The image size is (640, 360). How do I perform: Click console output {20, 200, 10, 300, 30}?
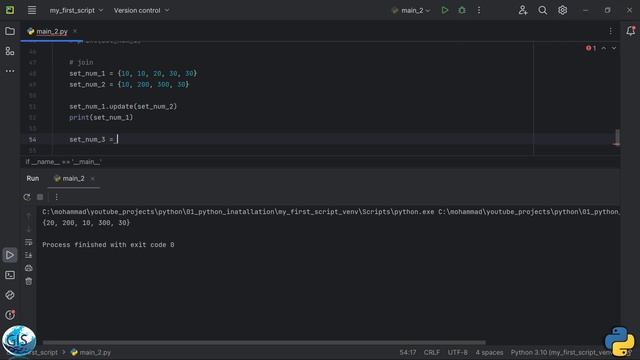tap(86, 223)
